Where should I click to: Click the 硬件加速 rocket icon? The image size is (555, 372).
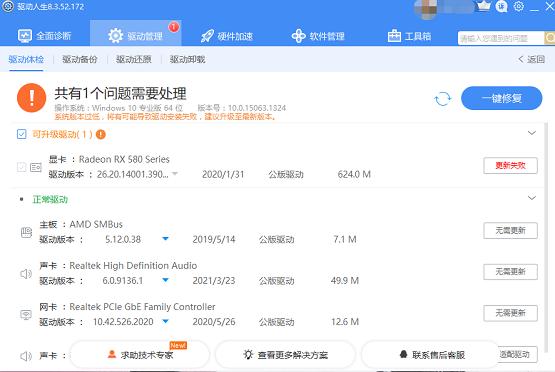click(207, 36)
